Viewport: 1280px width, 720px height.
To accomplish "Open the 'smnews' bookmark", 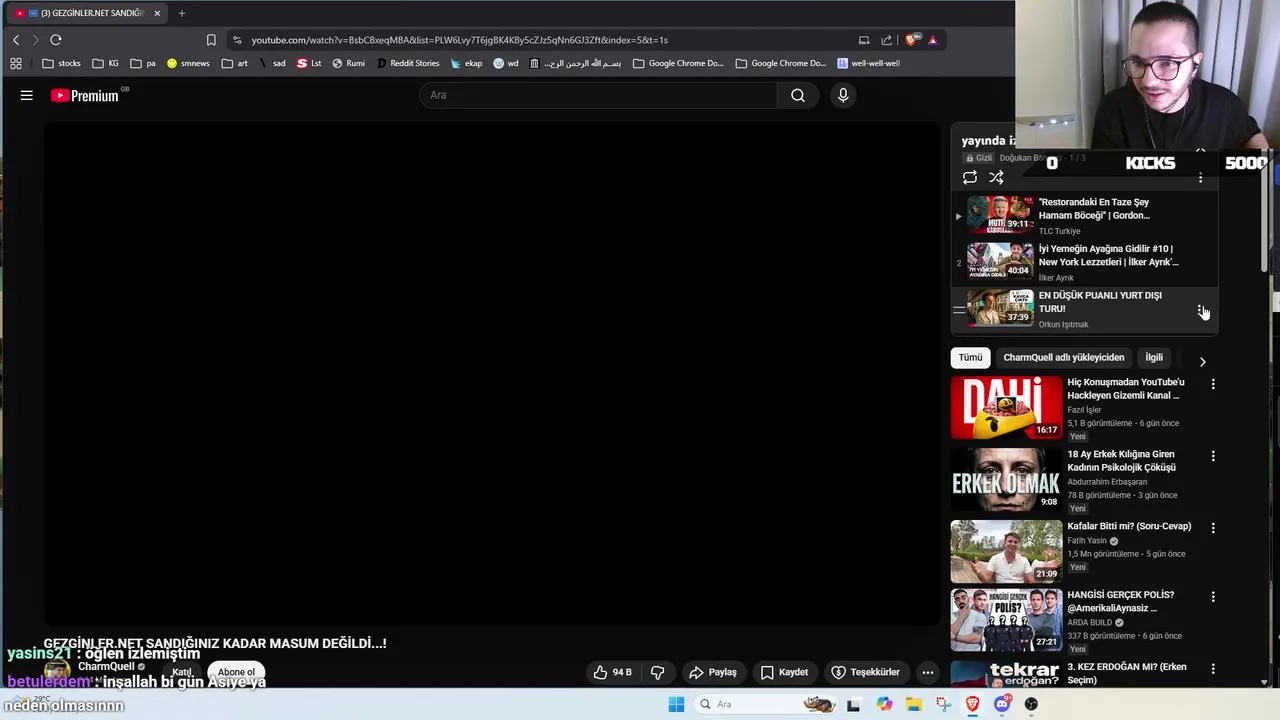I will click(x=188, y=63).
